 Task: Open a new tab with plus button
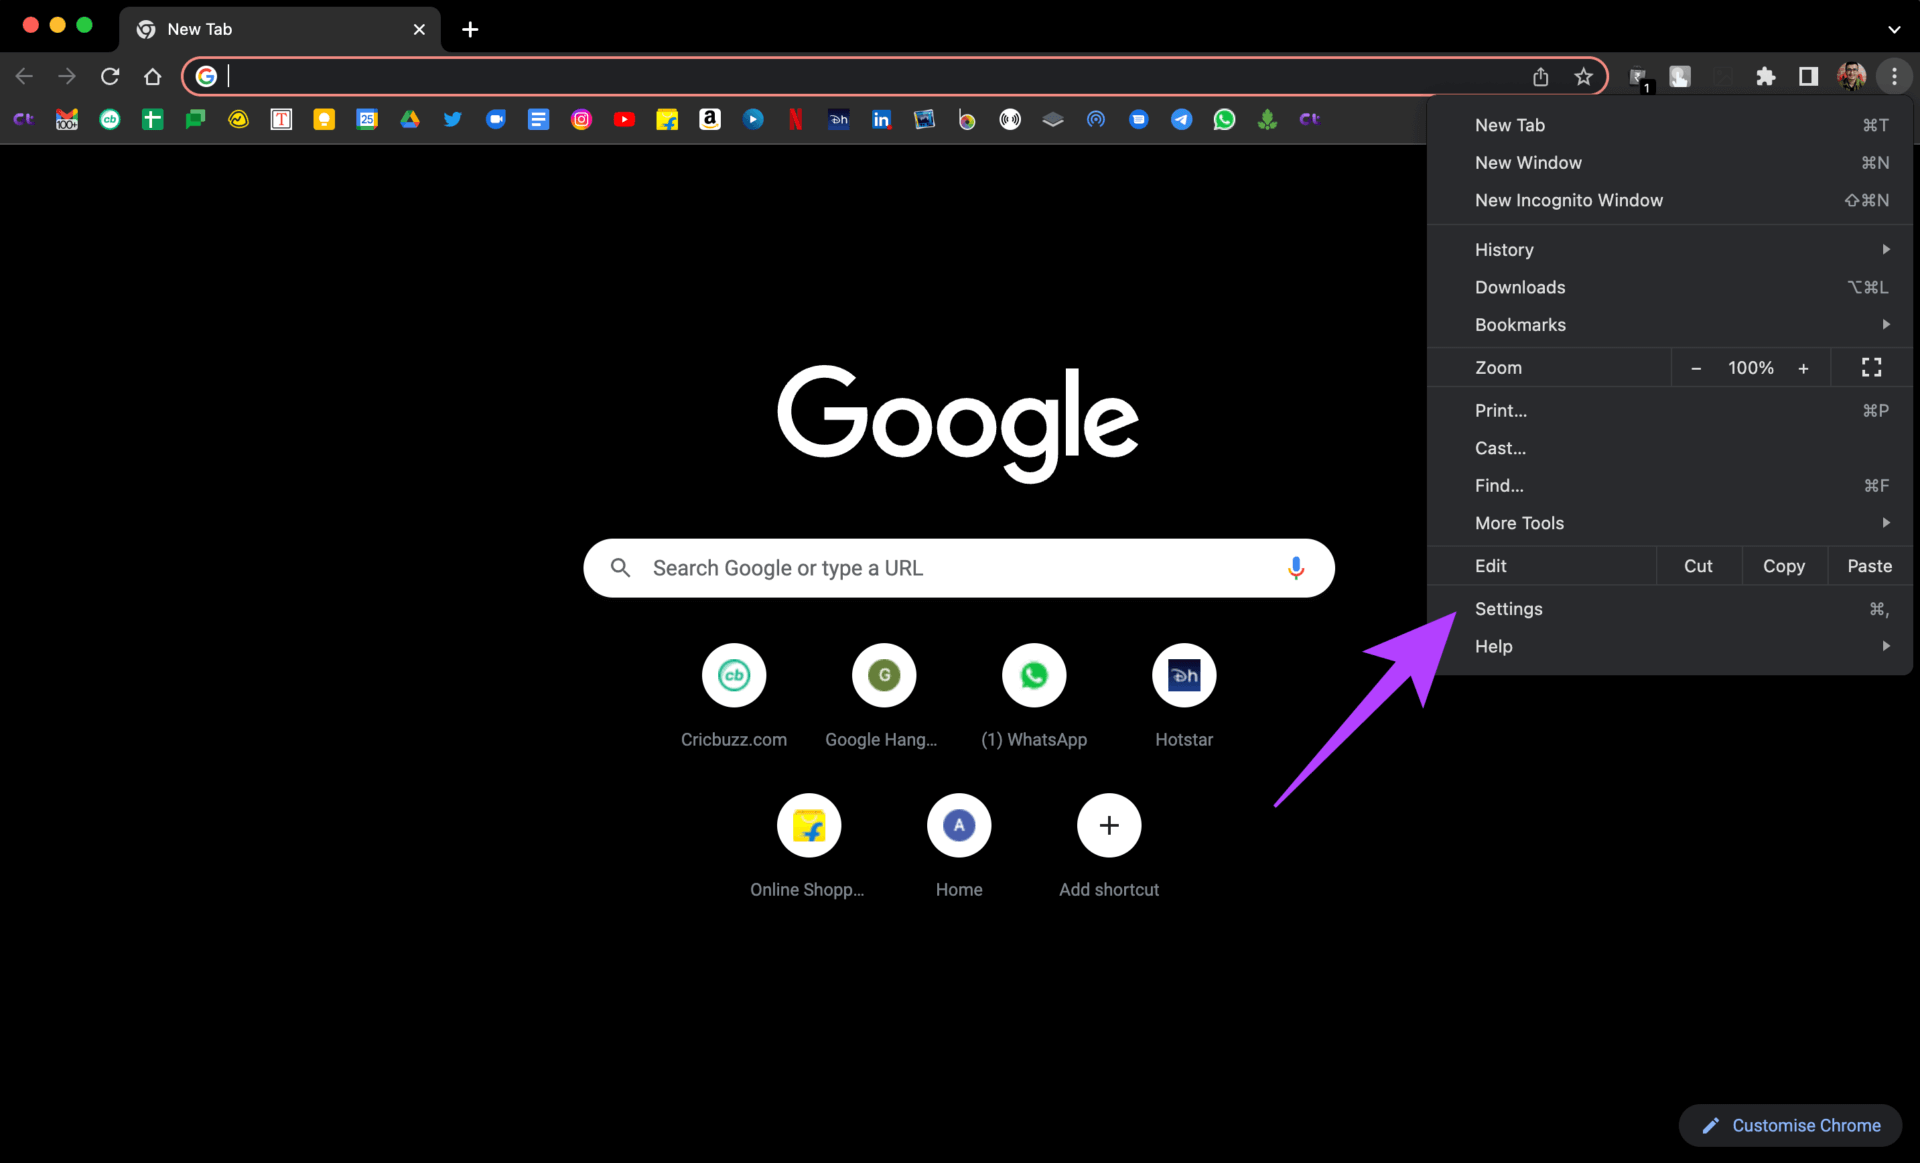click(x=470, y=30)
